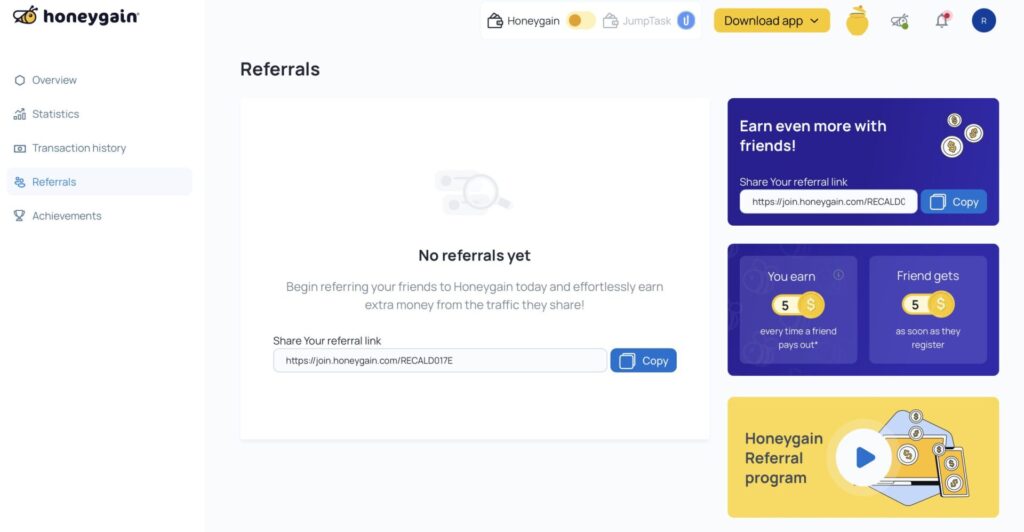Image resolution: width=1024 pixels, height=532 pixels.
Task: Open the notifications bell
Action: [942, 20]
